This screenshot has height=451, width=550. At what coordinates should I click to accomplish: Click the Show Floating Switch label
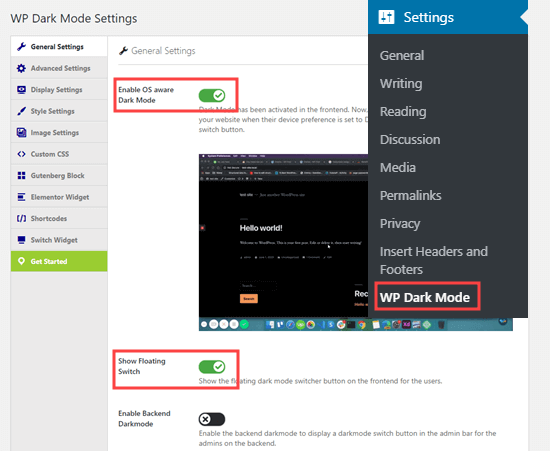(x=142, y=366)
